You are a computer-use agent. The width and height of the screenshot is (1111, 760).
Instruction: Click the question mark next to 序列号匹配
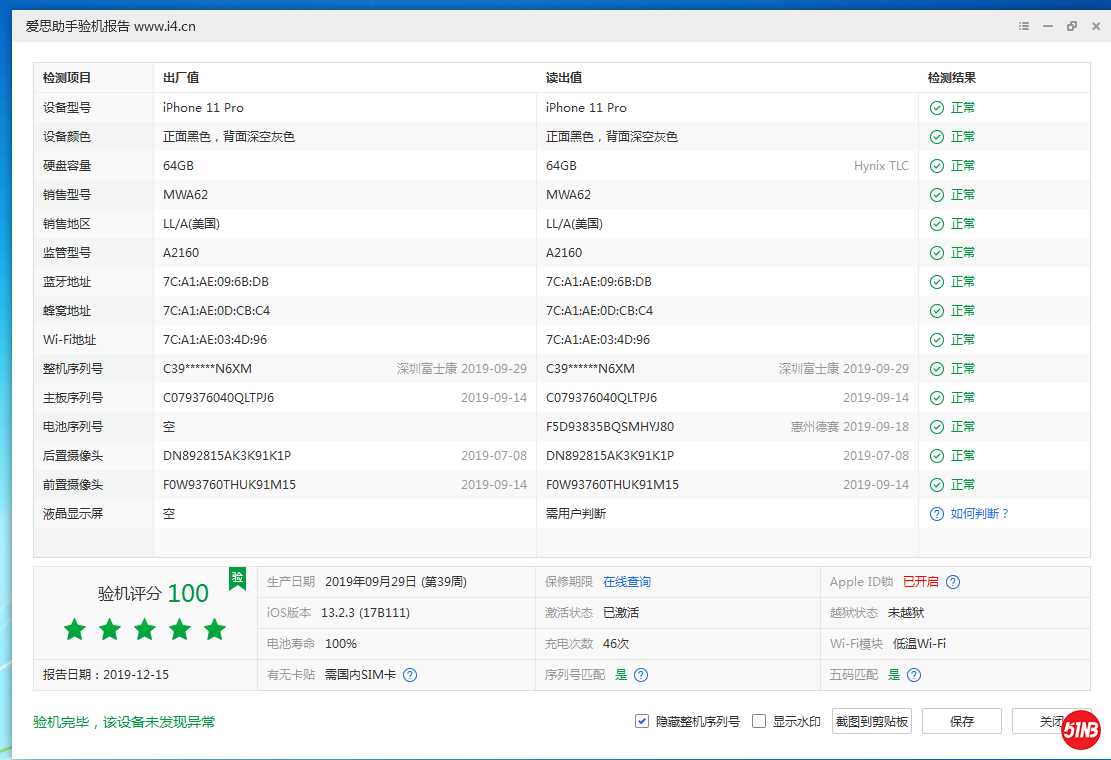(641, 675)
